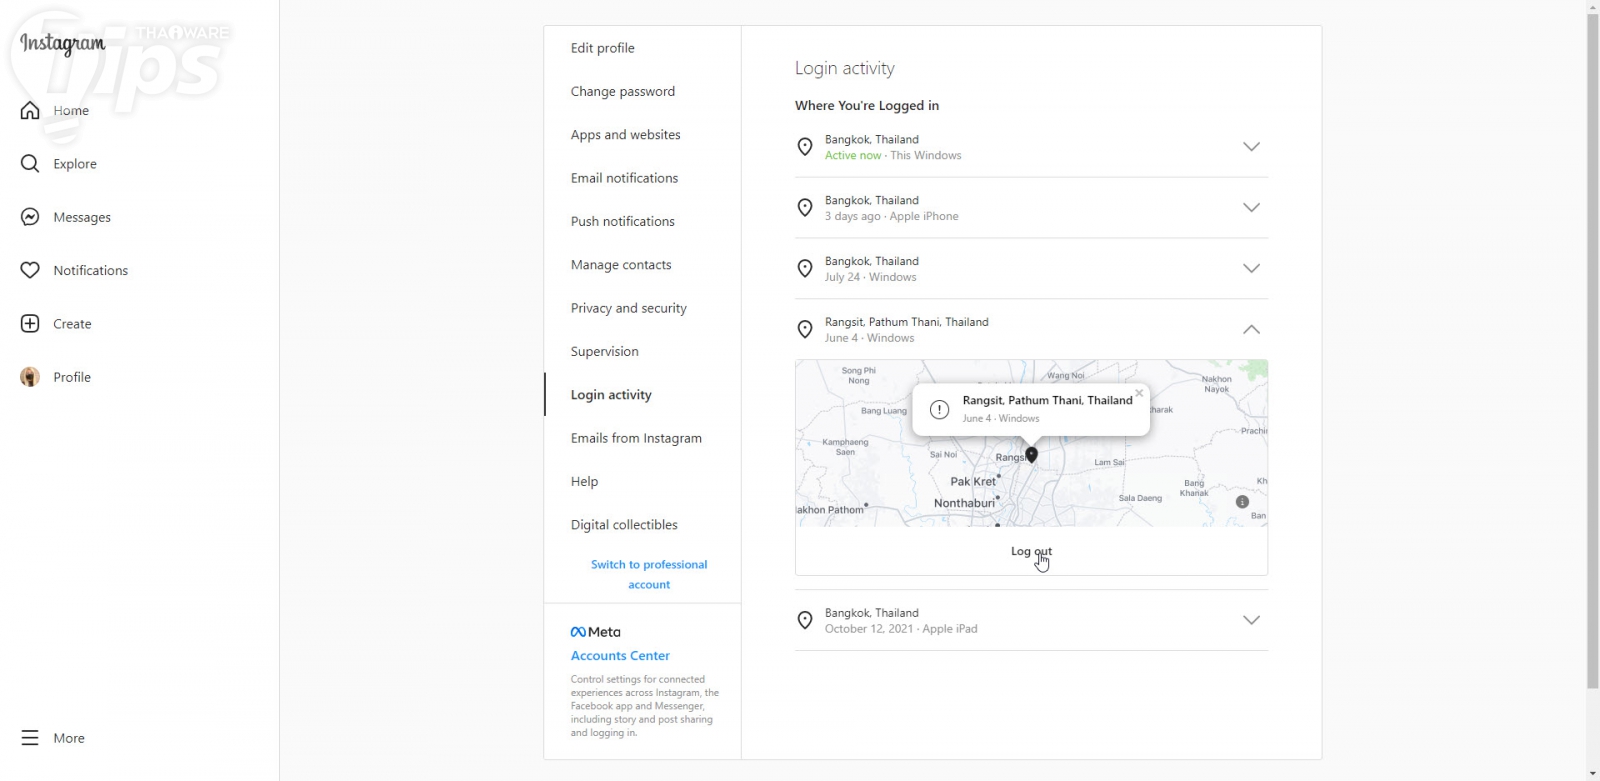Image resolution: width=1600 pixels, height=781 pixels.
Task: Expand the Apple iPad login entry
Action: tap(1251, 620)
